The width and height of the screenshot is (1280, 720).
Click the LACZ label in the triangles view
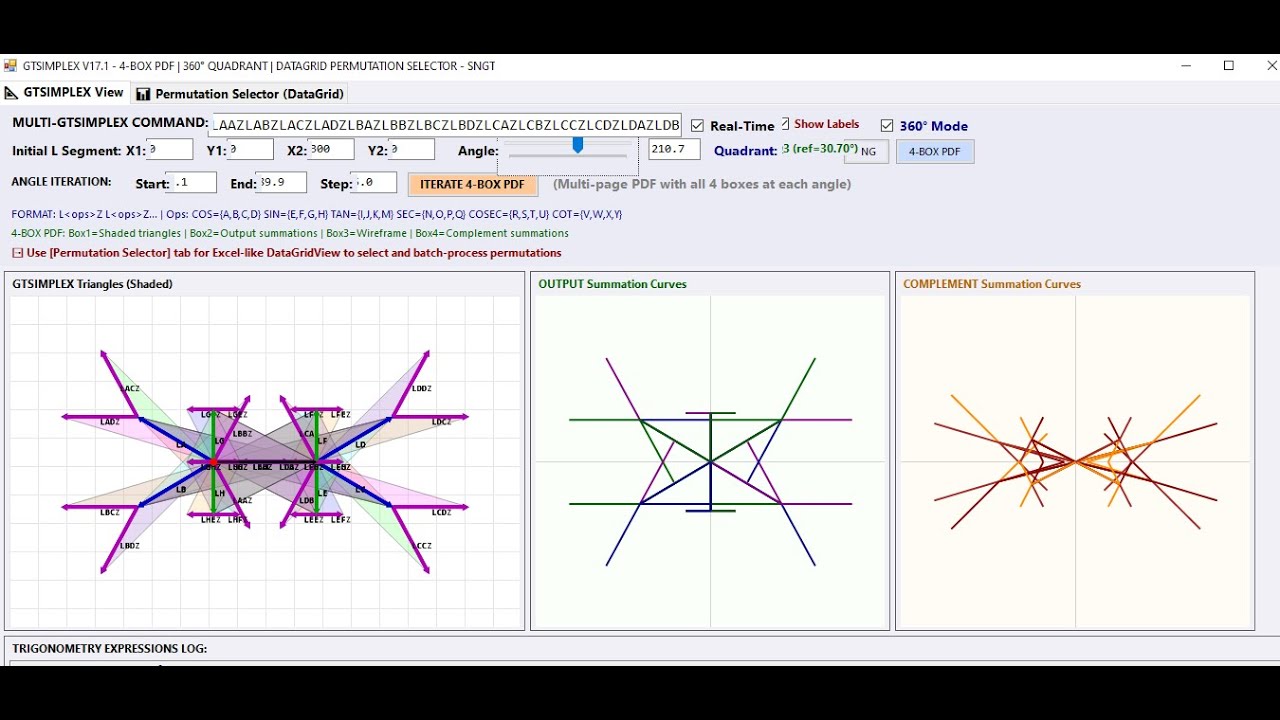(x=130, y=389)
